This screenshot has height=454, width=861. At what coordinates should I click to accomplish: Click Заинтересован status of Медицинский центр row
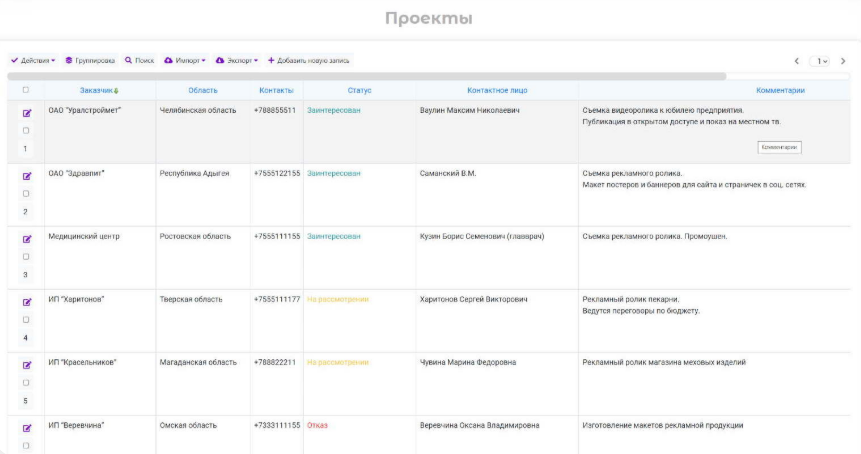(333, 237)
